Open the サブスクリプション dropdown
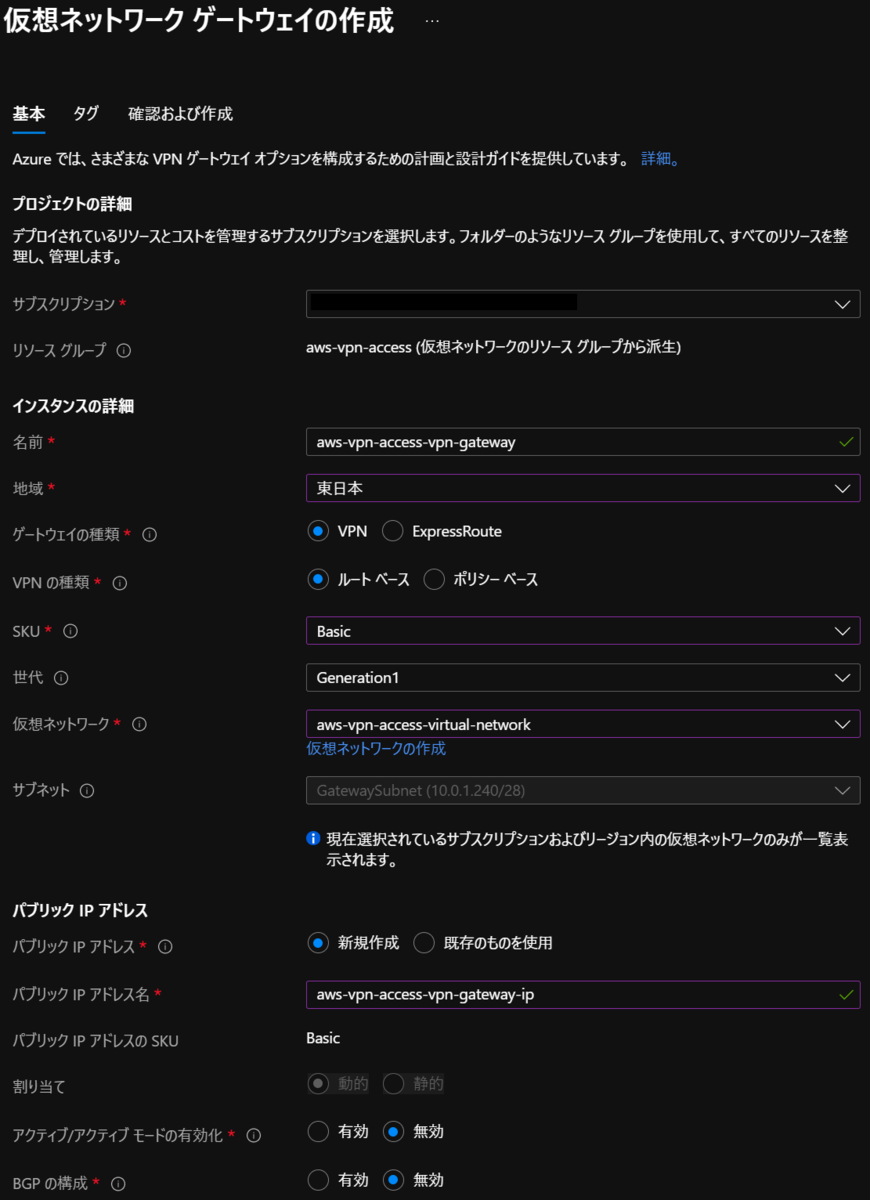The height and width of the screenshot is (1200, 870). [583, 304]
